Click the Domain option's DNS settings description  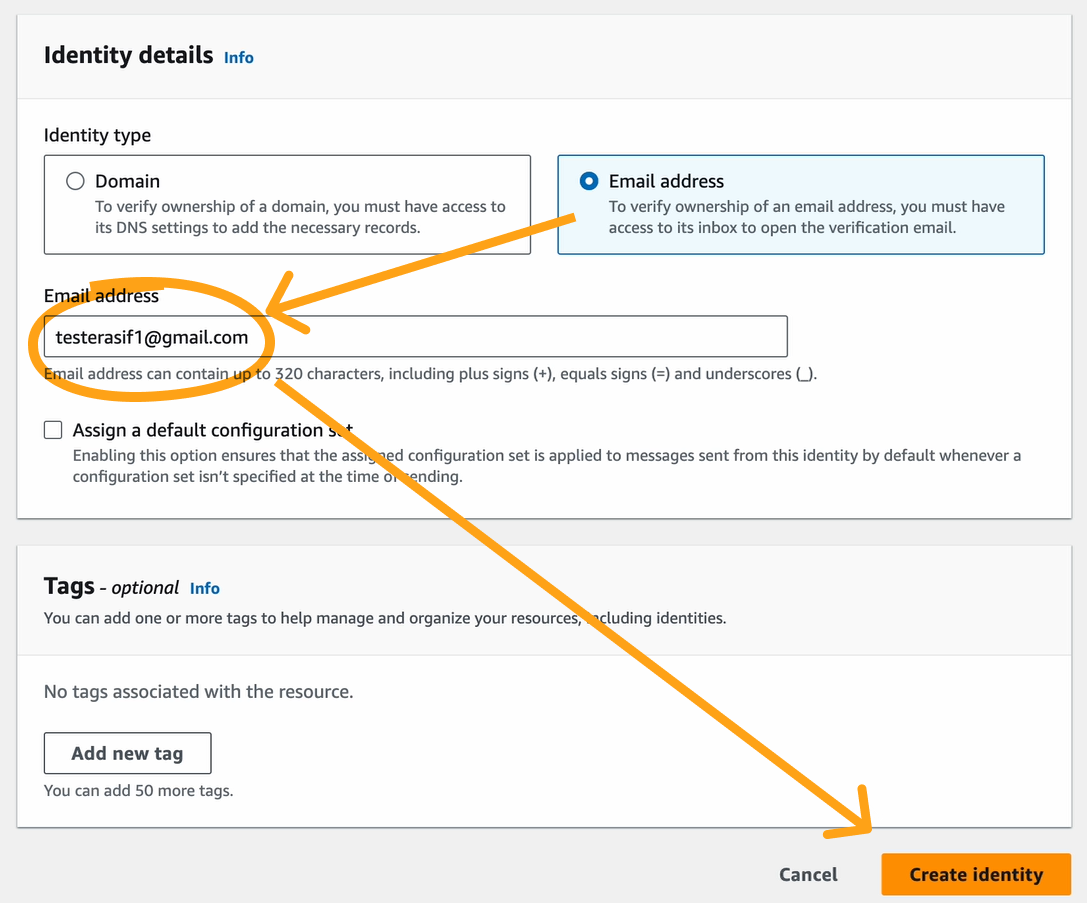[300, 217]
